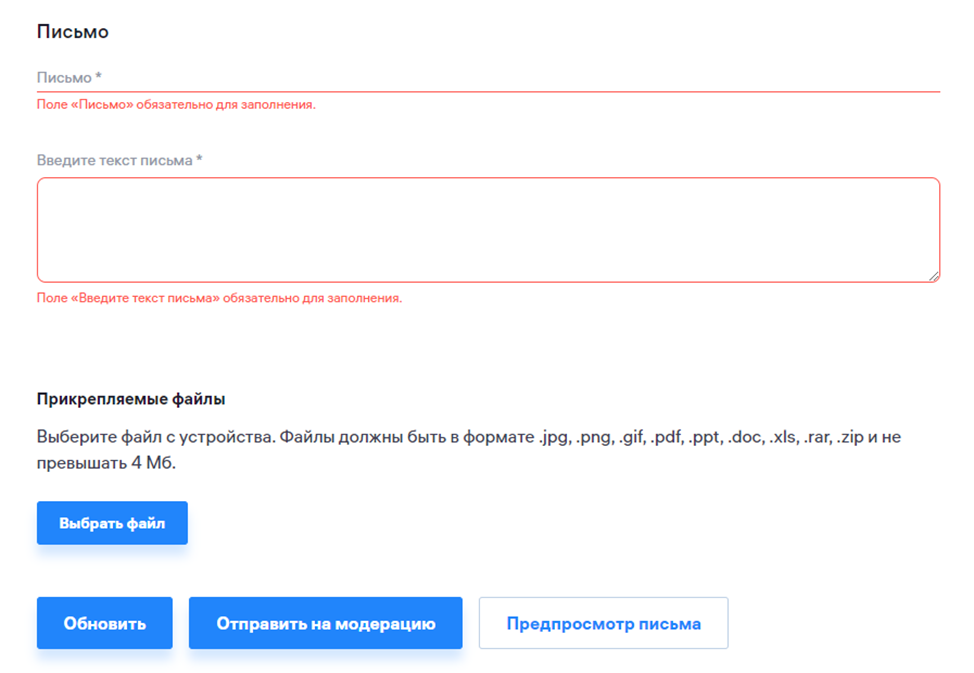
Task: Select the red error under the text area
Action: 219,298
